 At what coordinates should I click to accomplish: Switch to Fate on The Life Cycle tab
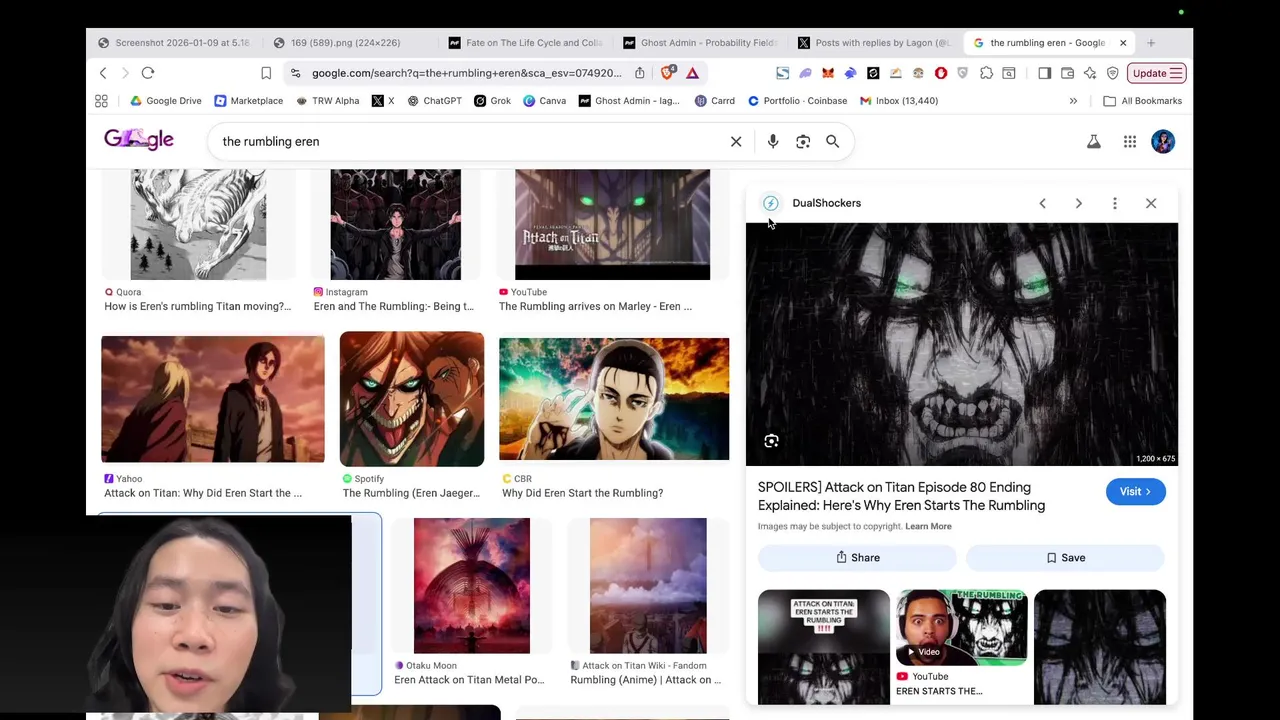[x=525, y=43]
